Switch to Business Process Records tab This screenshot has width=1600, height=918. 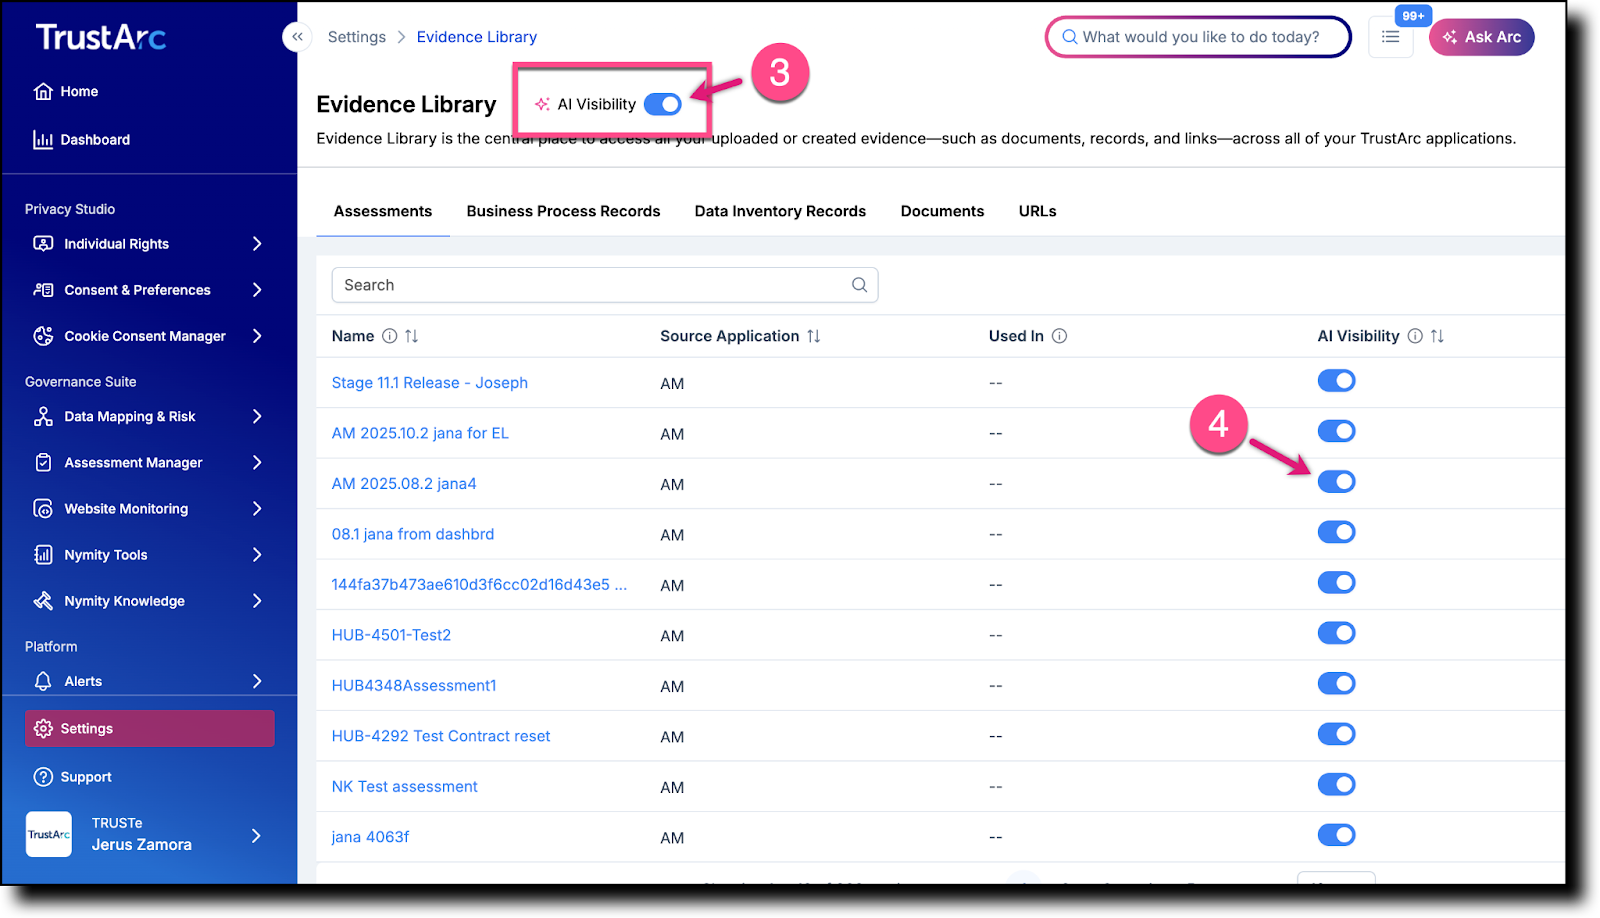pos(563,211)
